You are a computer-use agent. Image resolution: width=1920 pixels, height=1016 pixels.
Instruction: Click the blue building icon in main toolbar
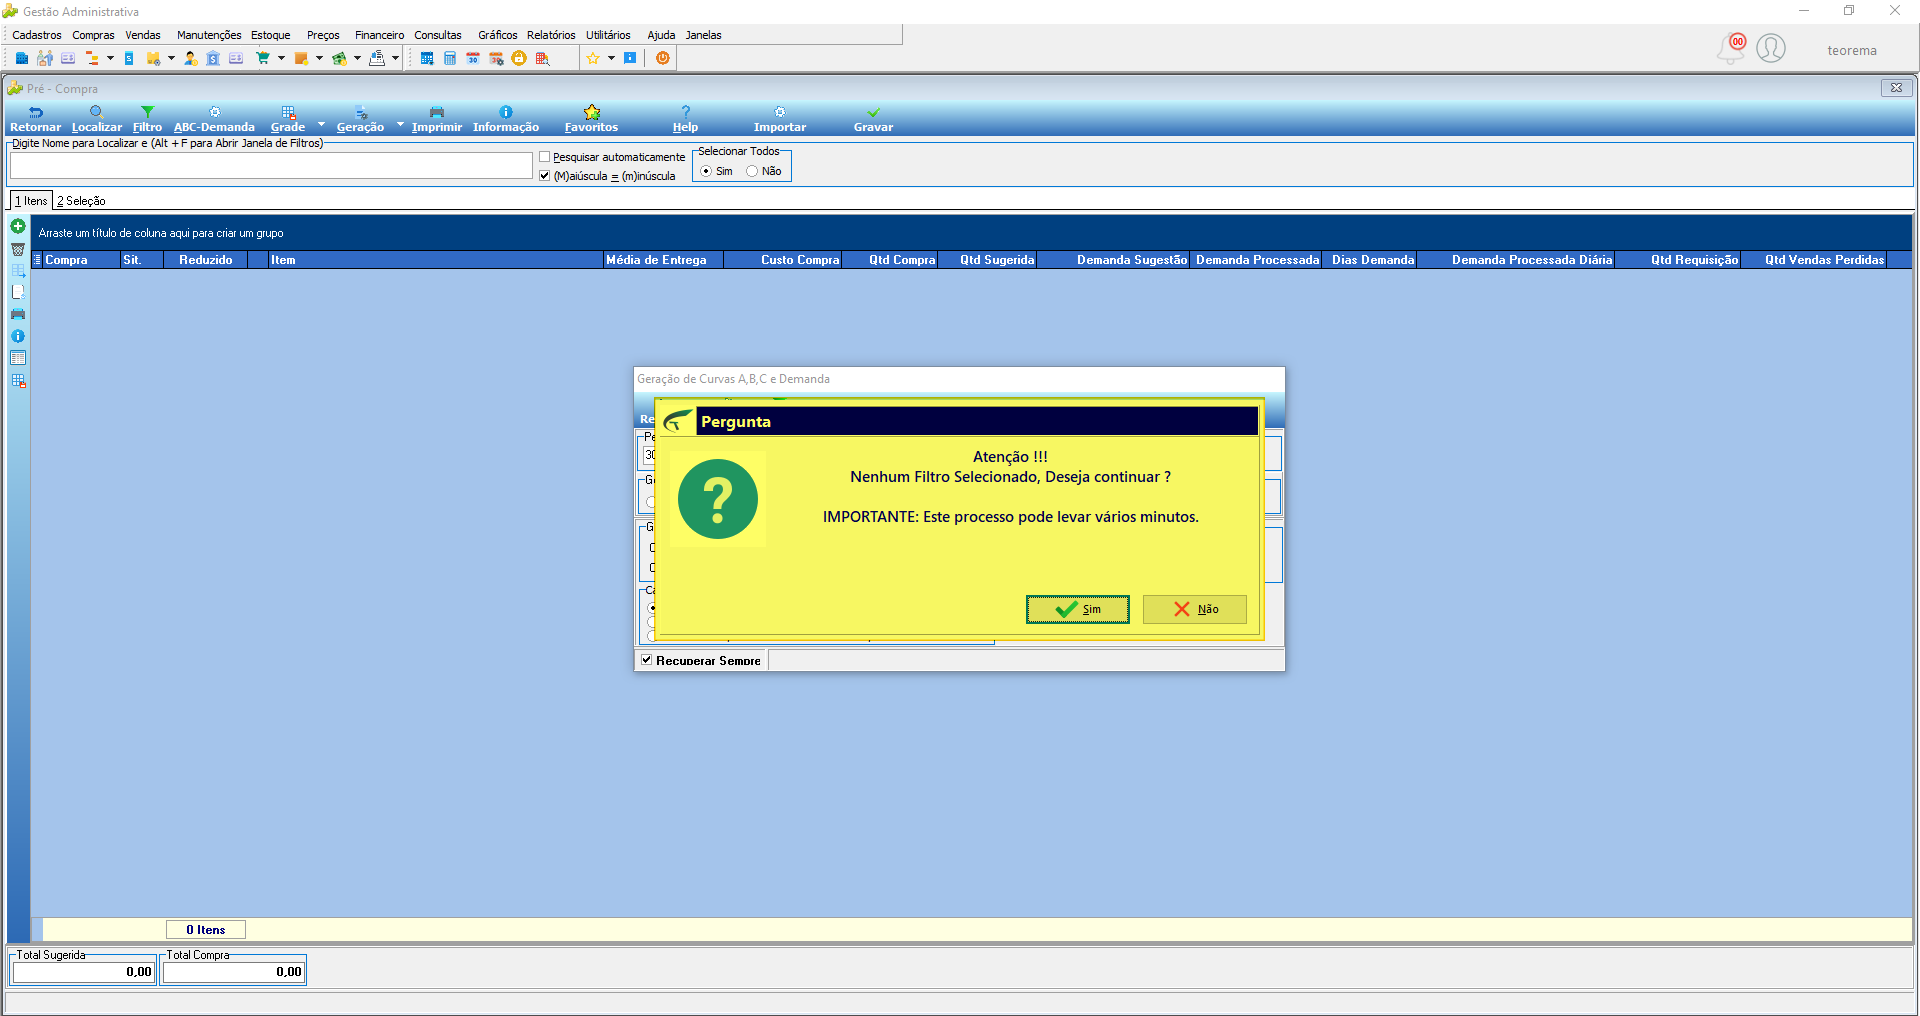click(22, 58)
